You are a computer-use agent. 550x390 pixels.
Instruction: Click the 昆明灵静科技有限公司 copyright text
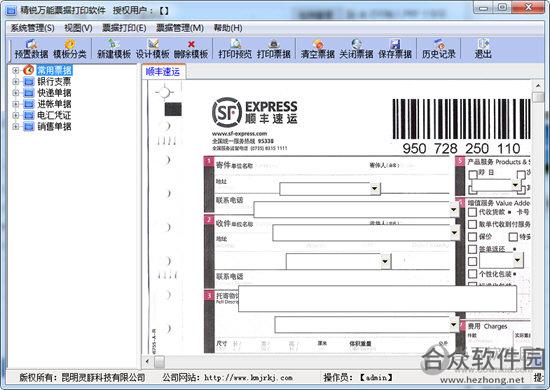coord(103,378)
